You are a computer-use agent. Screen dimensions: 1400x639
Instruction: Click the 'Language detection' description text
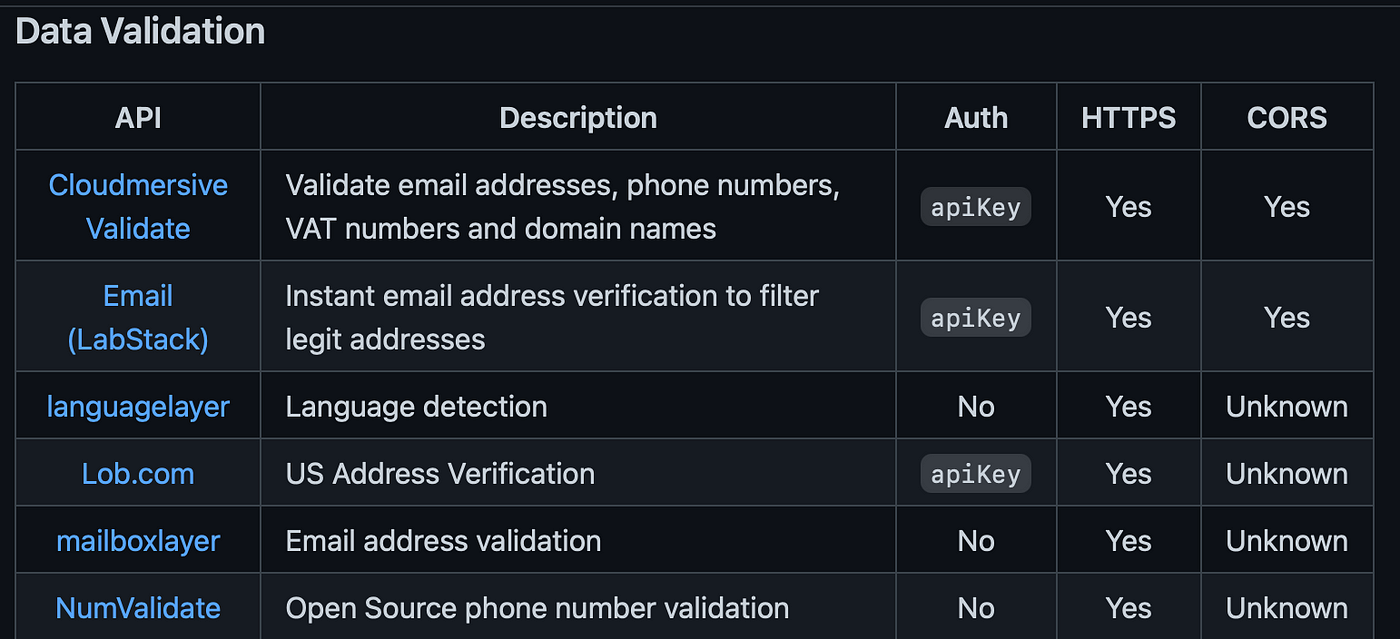(416, 407)
